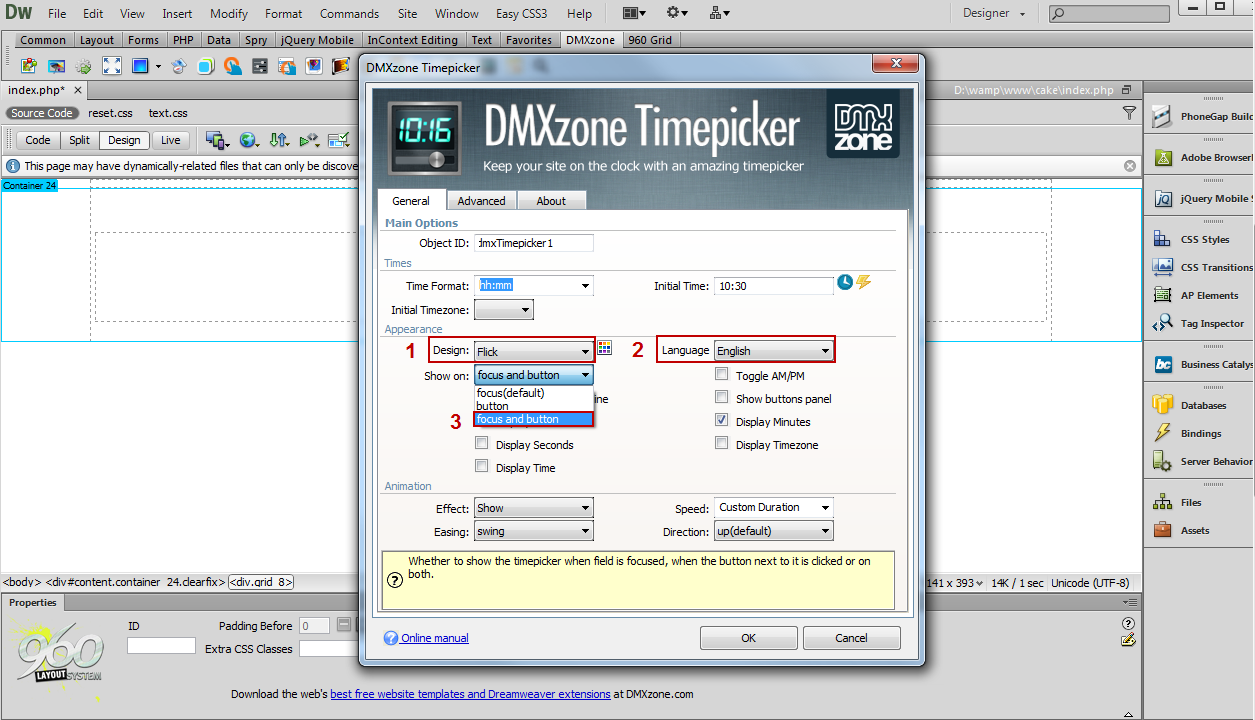Click the color grid icon beside Design dropdown
The image size is (1255, 720).
605,348
